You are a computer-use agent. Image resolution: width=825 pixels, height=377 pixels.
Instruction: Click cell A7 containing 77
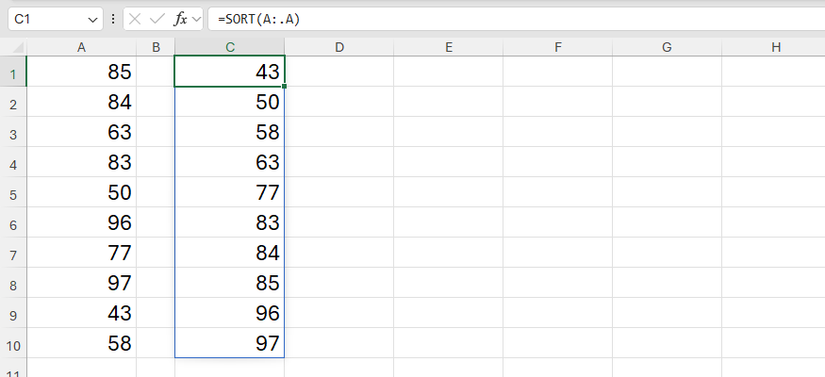coord(82,253)
